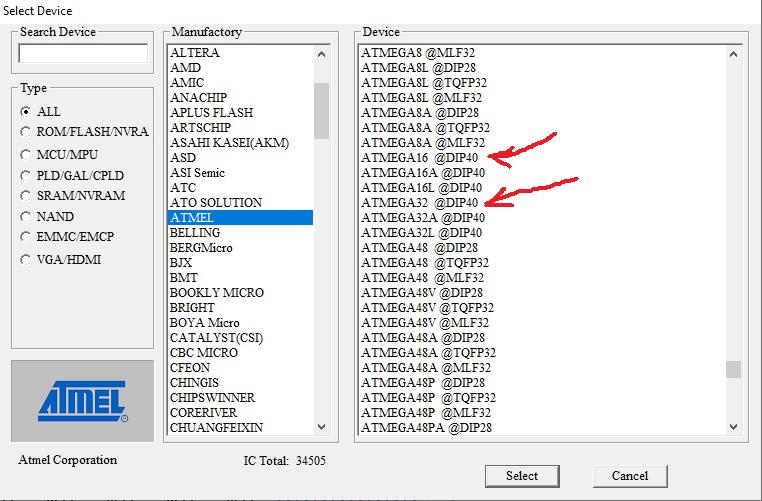Select VGA/HDMI type option
Image resolution: width=762 pixels, height=501 pixels.
[x=26, y=260]
